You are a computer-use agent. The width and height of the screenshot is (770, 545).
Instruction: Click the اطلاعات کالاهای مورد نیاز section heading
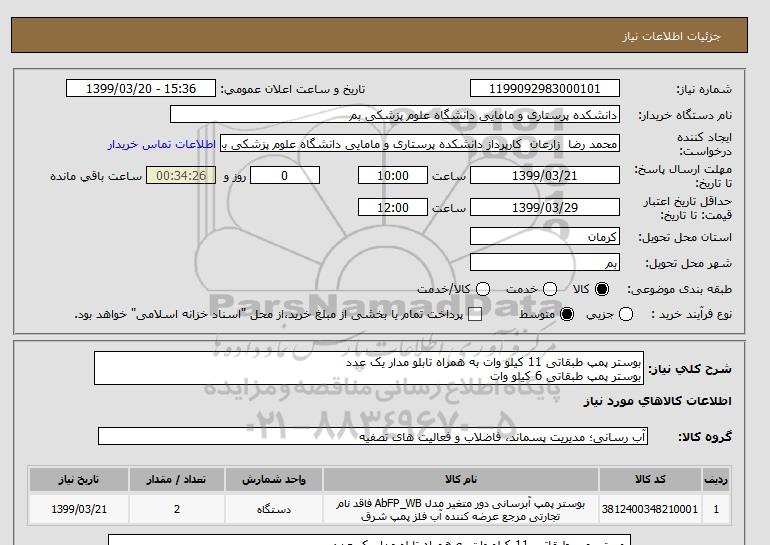tap(658, 401)
